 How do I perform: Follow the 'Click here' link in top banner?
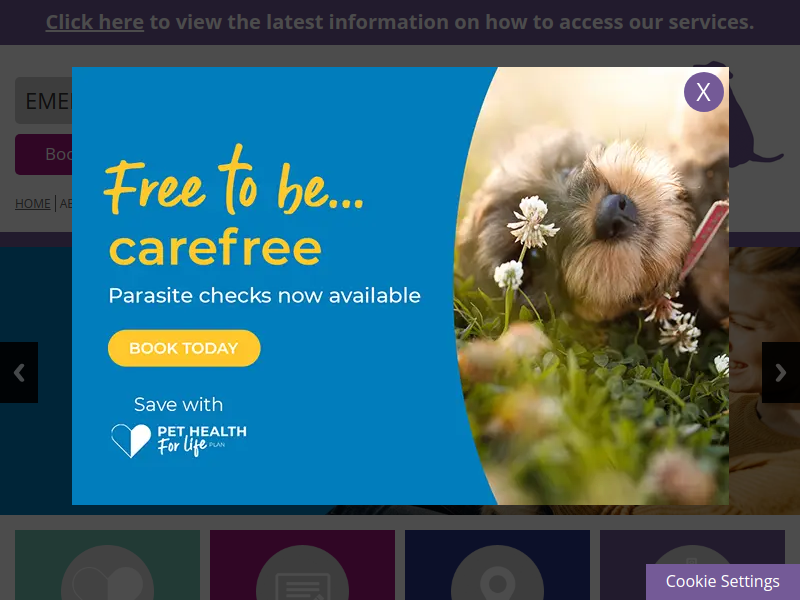[x=95, y=22]
